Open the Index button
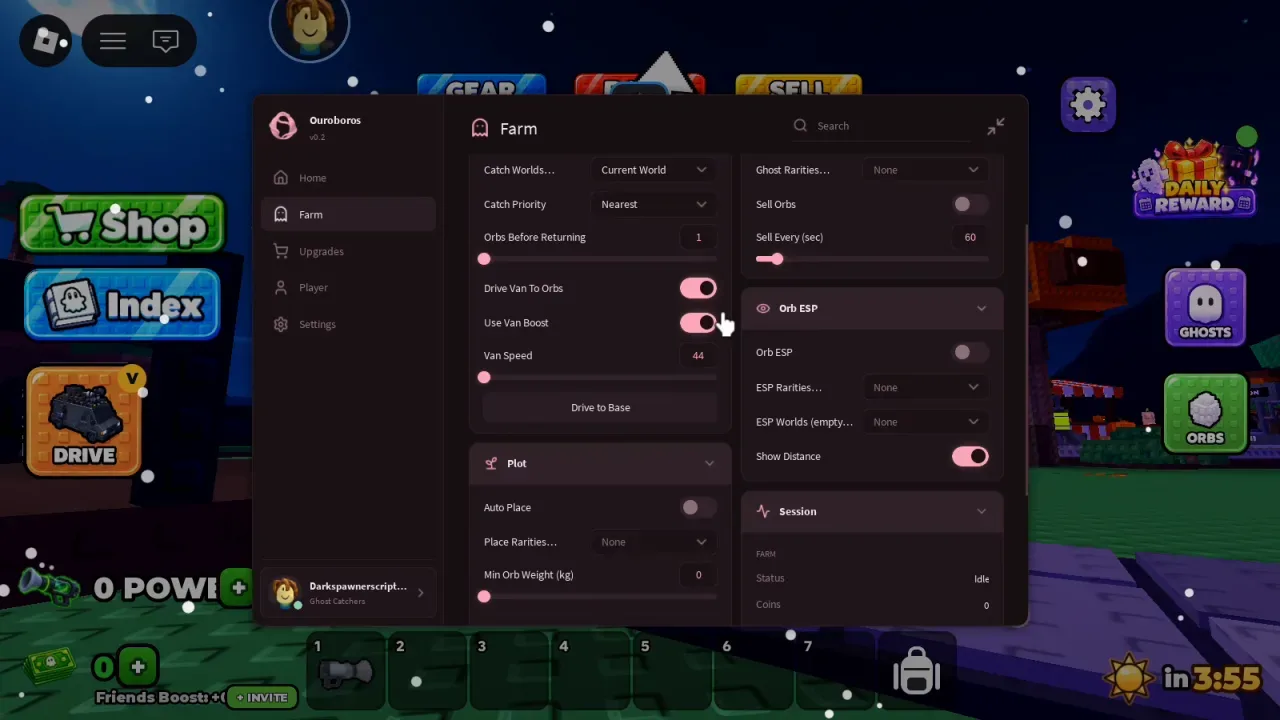Viewport: 1280px width, 720px height. pos(122,304)
